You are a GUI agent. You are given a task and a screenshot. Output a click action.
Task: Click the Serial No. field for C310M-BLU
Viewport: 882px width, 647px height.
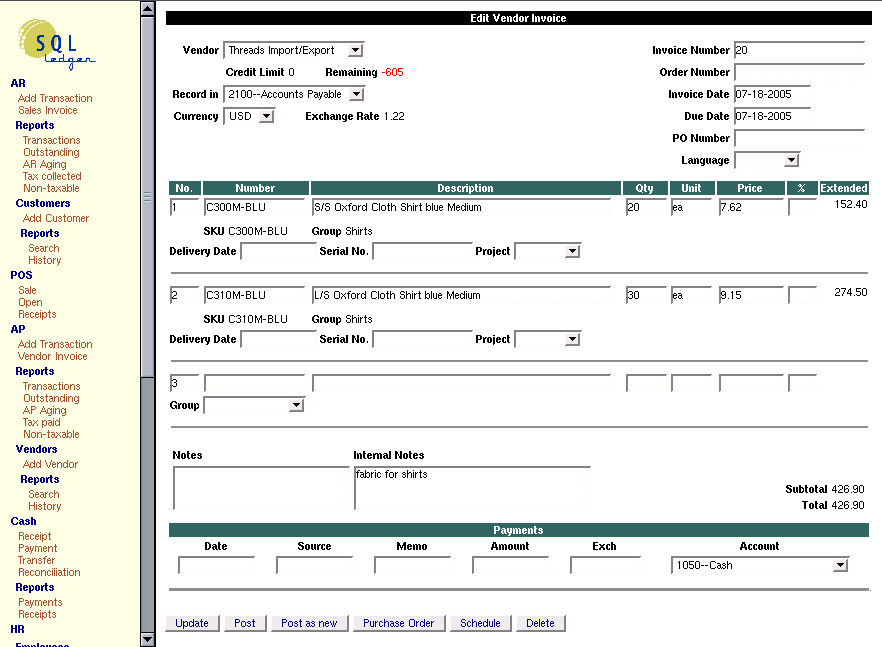422,339
